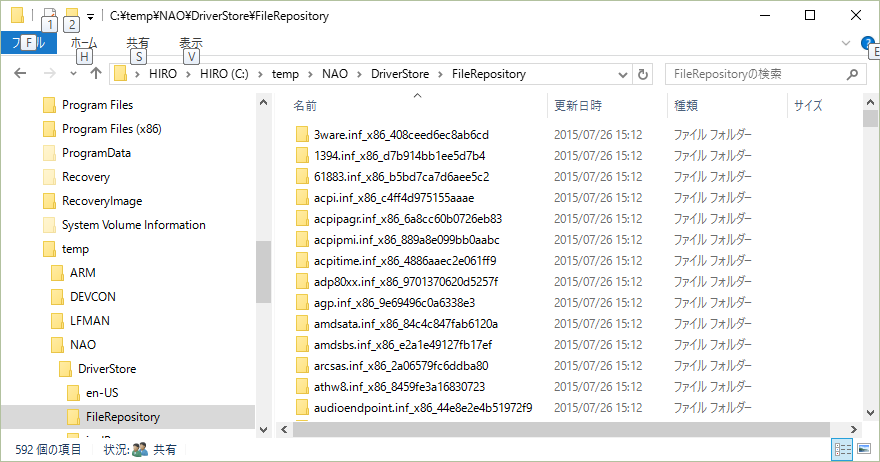Click the search magnifier icon
The height and width of the screenshot is (462, 880).
point(851,73)
